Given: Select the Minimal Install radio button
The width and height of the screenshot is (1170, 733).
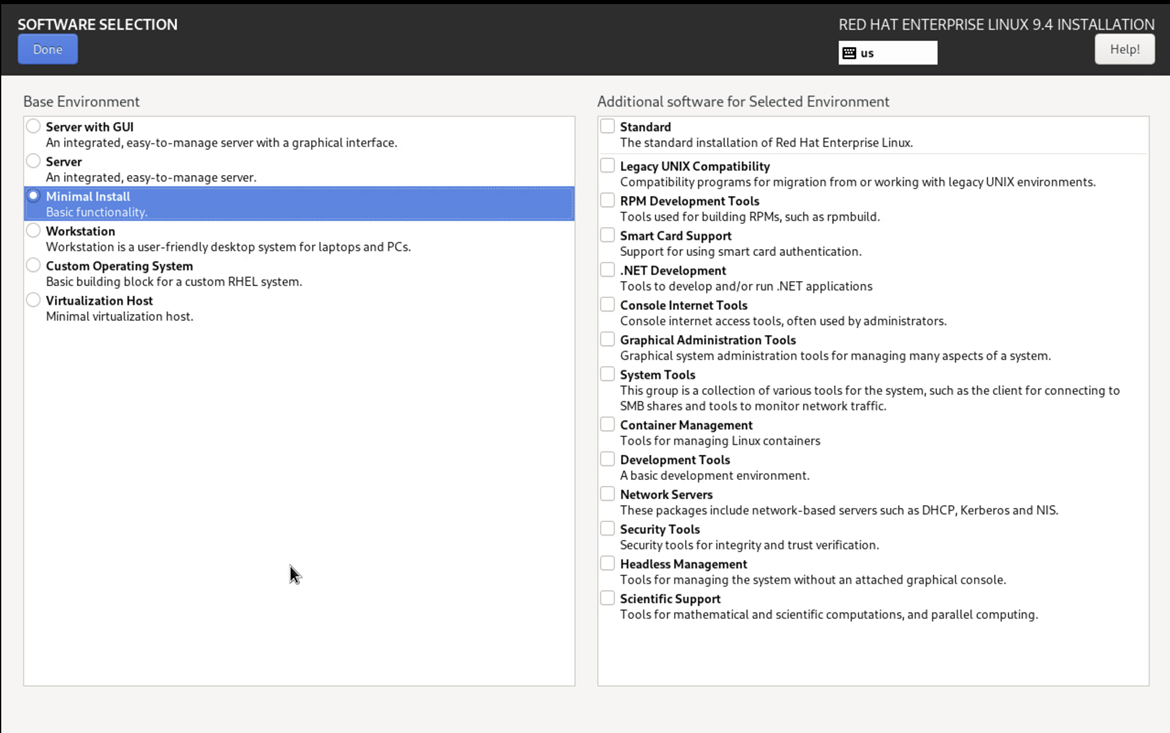Looking at the screenshot, I should pyautogui.click(x=34, y=196).
